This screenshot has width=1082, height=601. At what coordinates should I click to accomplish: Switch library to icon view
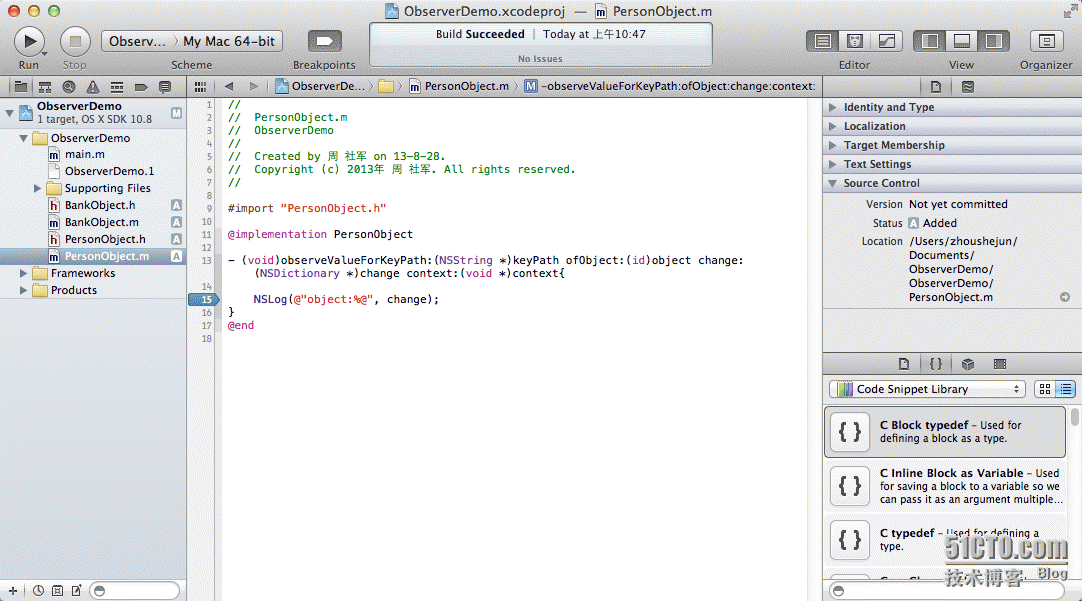(x=1045, y=389)
